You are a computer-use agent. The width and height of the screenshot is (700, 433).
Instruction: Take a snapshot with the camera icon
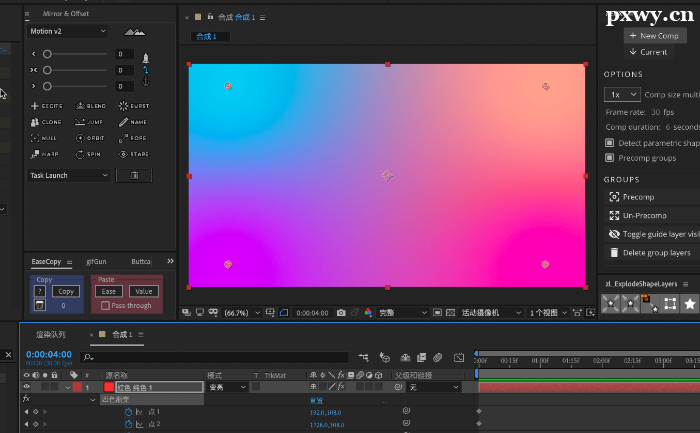coord(341,312)
